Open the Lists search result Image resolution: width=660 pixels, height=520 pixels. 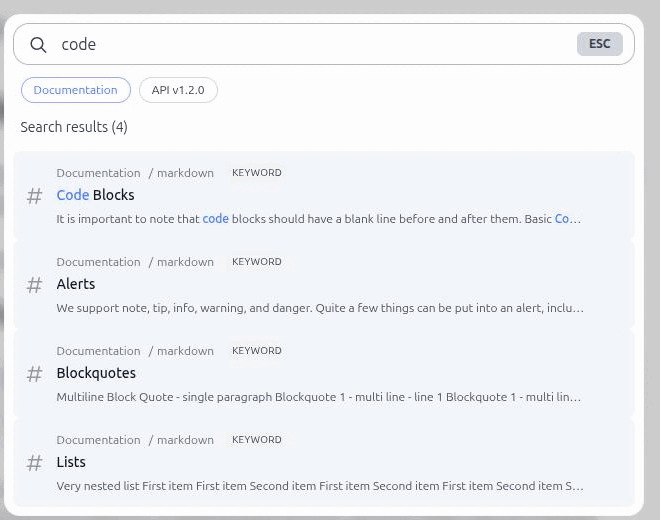[x=324, y=463]
